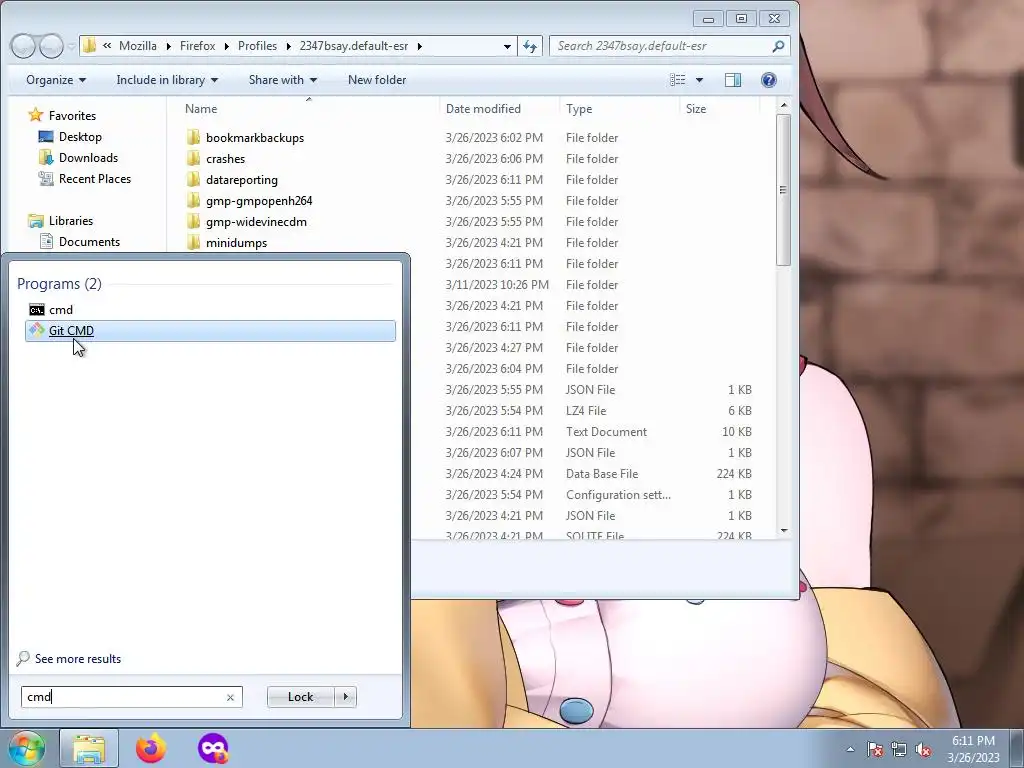Image resolution: width=1024 pixels, height=768 pixels.
Task: Select Documents library in navigation pane
Action: point(89,242)
